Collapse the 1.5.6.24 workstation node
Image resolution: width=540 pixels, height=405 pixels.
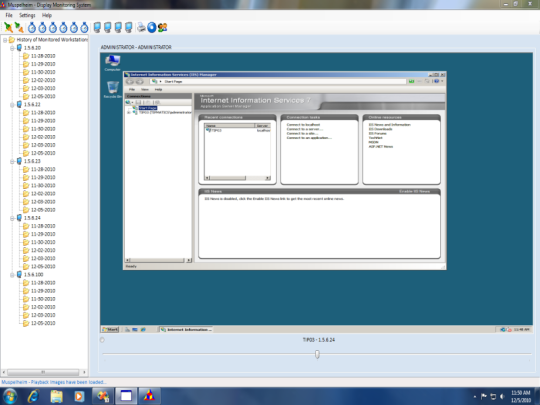point(12,218)
